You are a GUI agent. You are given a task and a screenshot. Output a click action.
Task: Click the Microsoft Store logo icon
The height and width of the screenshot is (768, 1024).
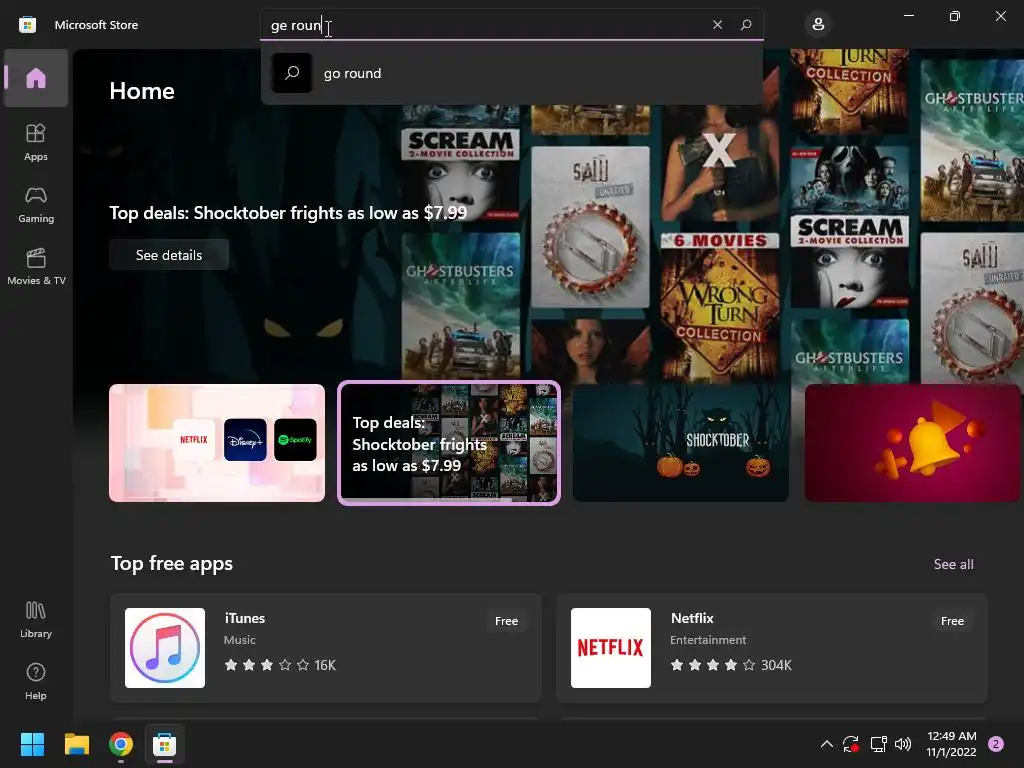click(x=27, y=25)
